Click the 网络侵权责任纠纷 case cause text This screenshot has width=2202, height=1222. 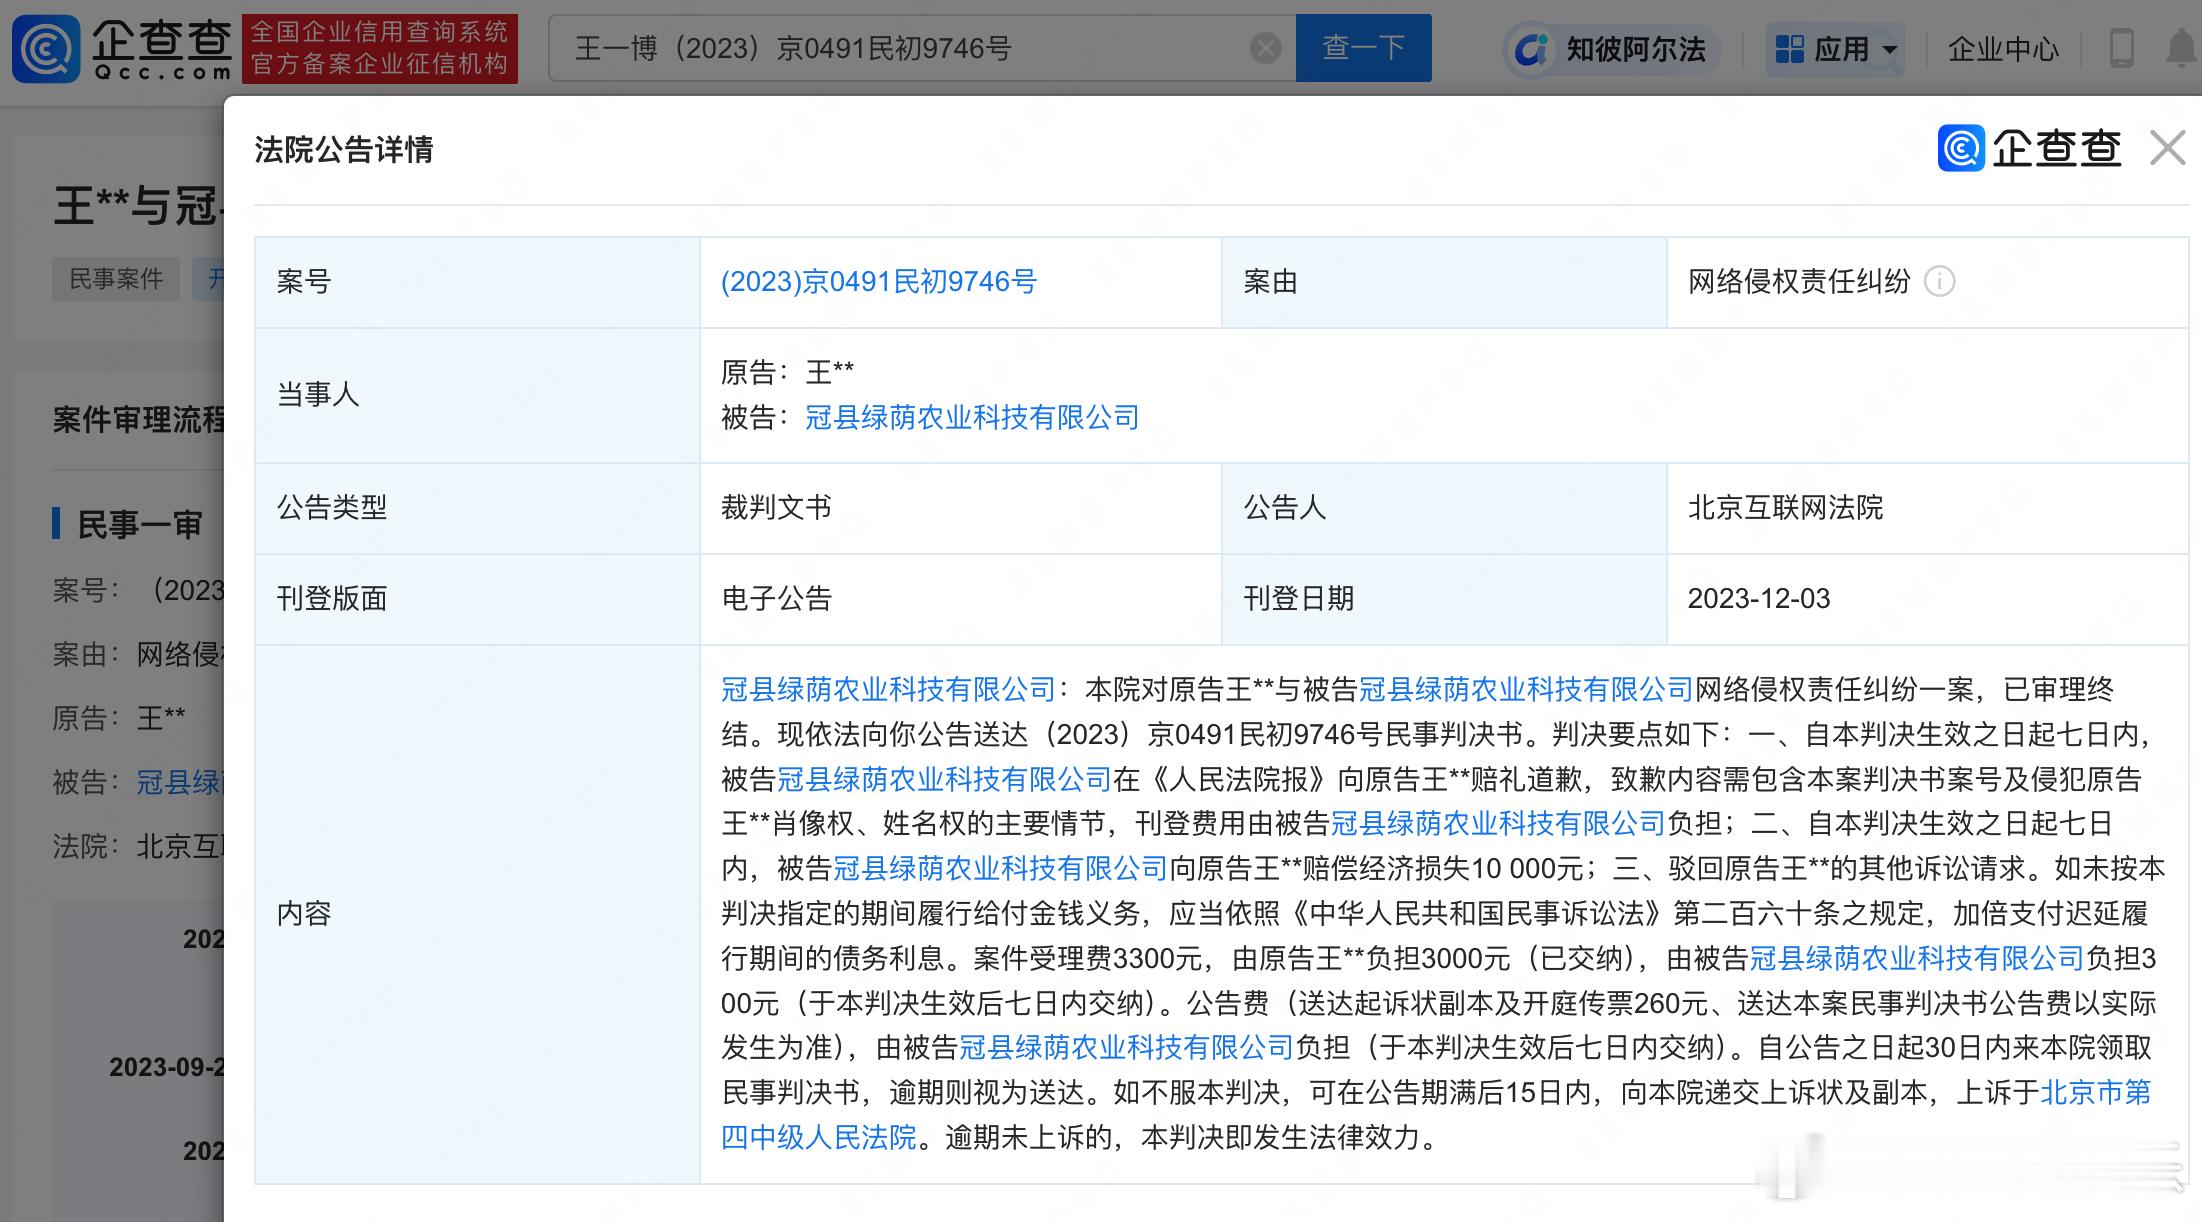click(1799, 282)
